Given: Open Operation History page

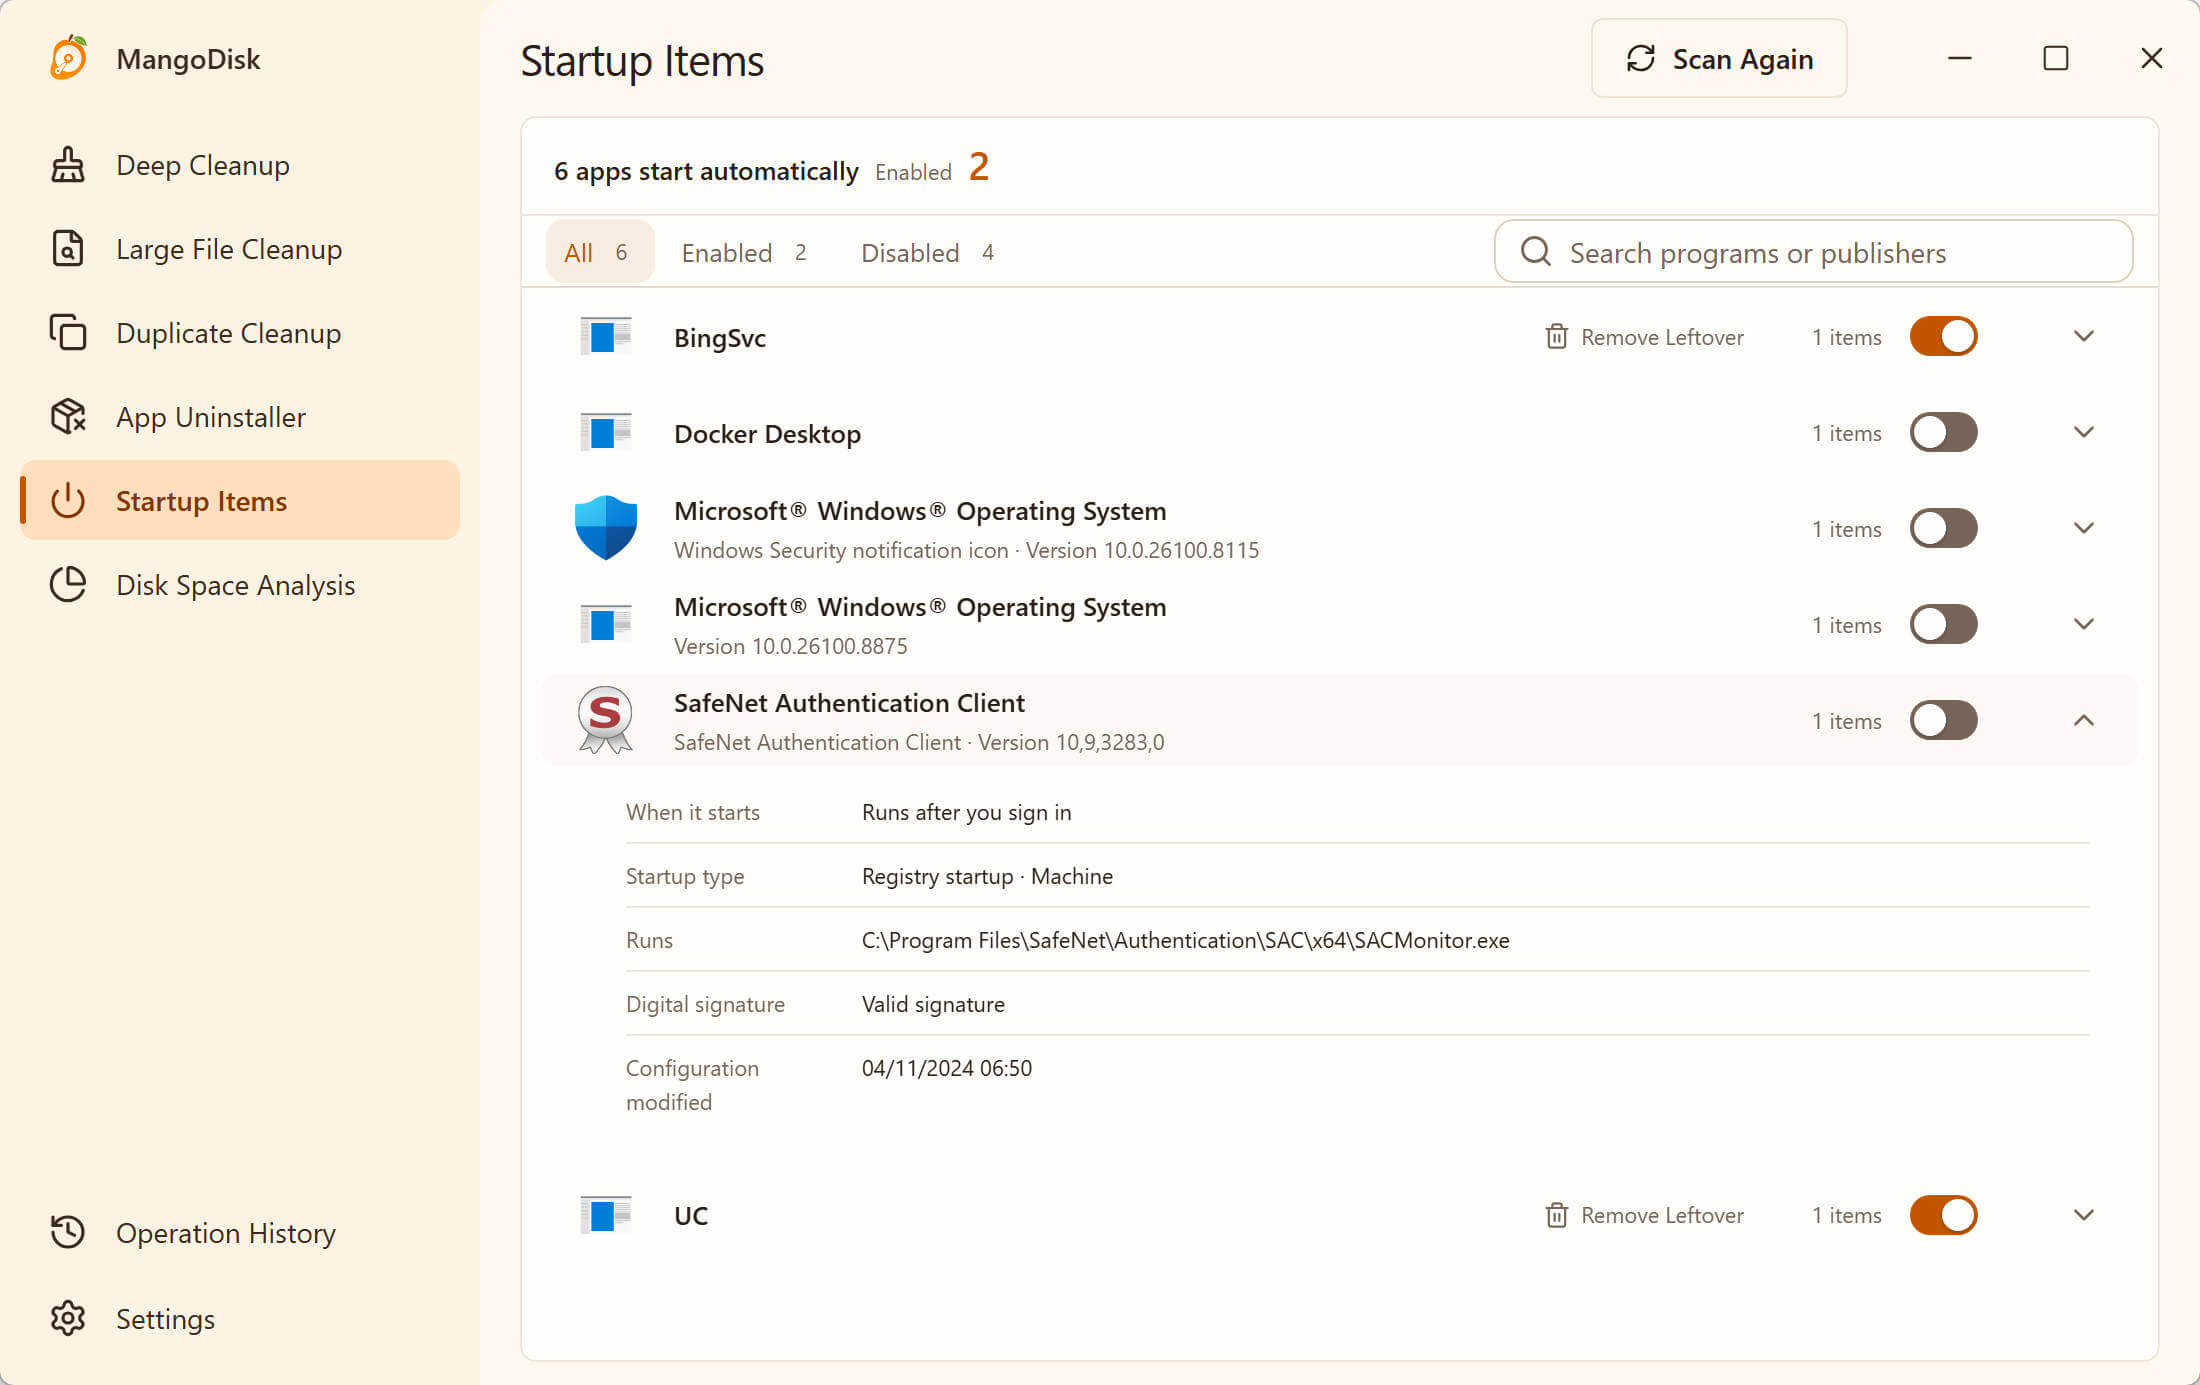Looking at the screenshot, I should 240,1233.
